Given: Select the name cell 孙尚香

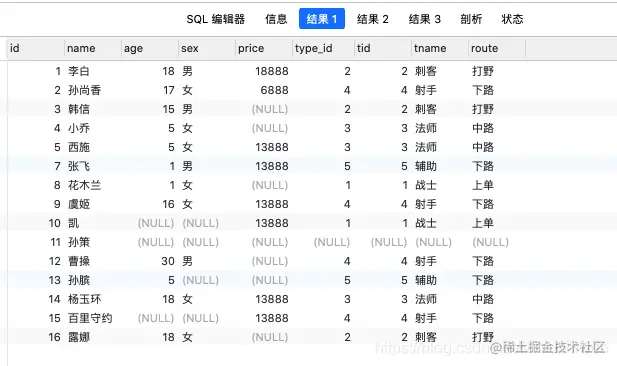Looking at the screenshot, I should [84, 90].
